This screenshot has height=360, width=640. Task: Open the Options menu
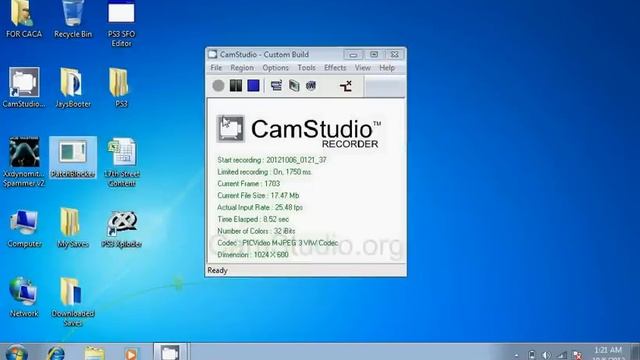(276, 68)
